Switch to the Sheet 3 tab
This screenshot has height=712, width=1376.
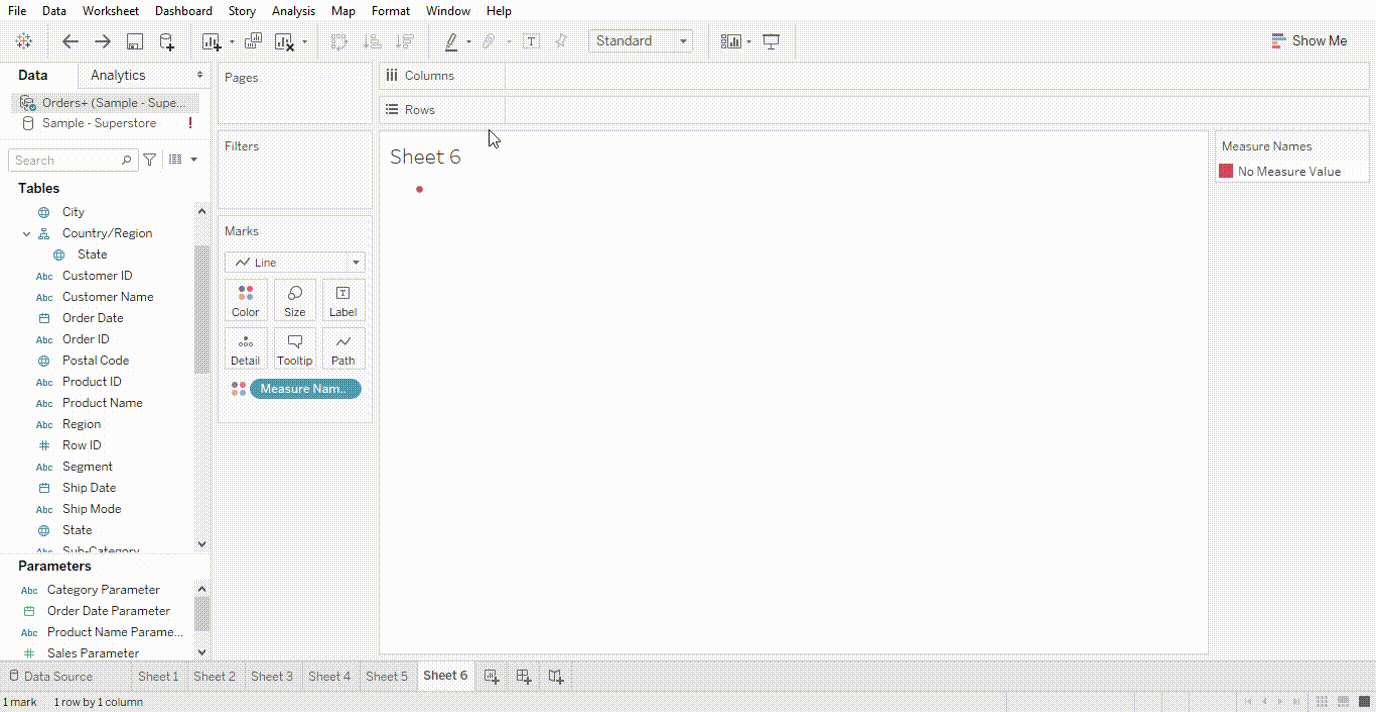pos(272,676)
